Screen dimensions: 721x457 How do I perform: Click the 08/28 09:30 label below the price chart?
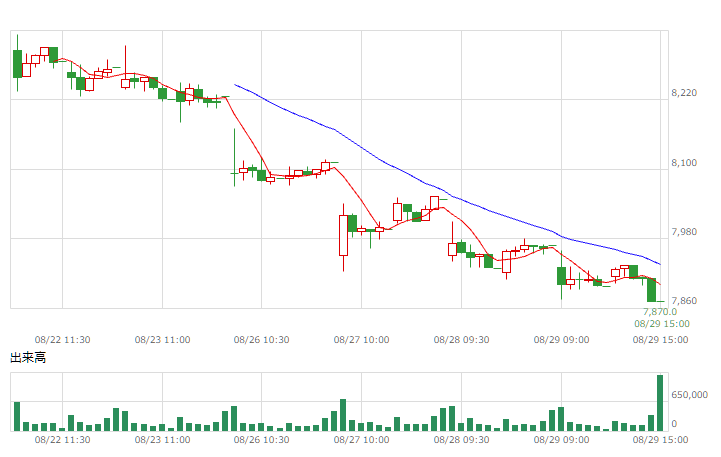pos(461,340)
